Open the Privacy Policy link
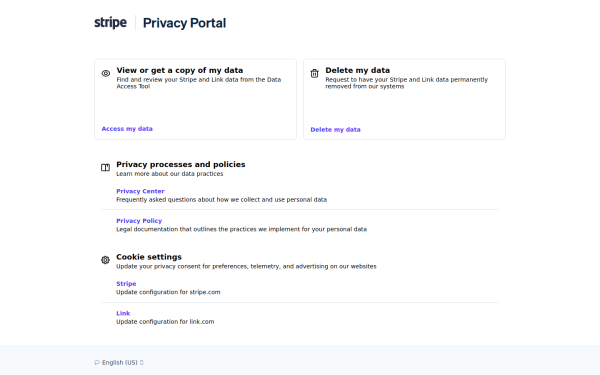 click(x=139, y=221)
